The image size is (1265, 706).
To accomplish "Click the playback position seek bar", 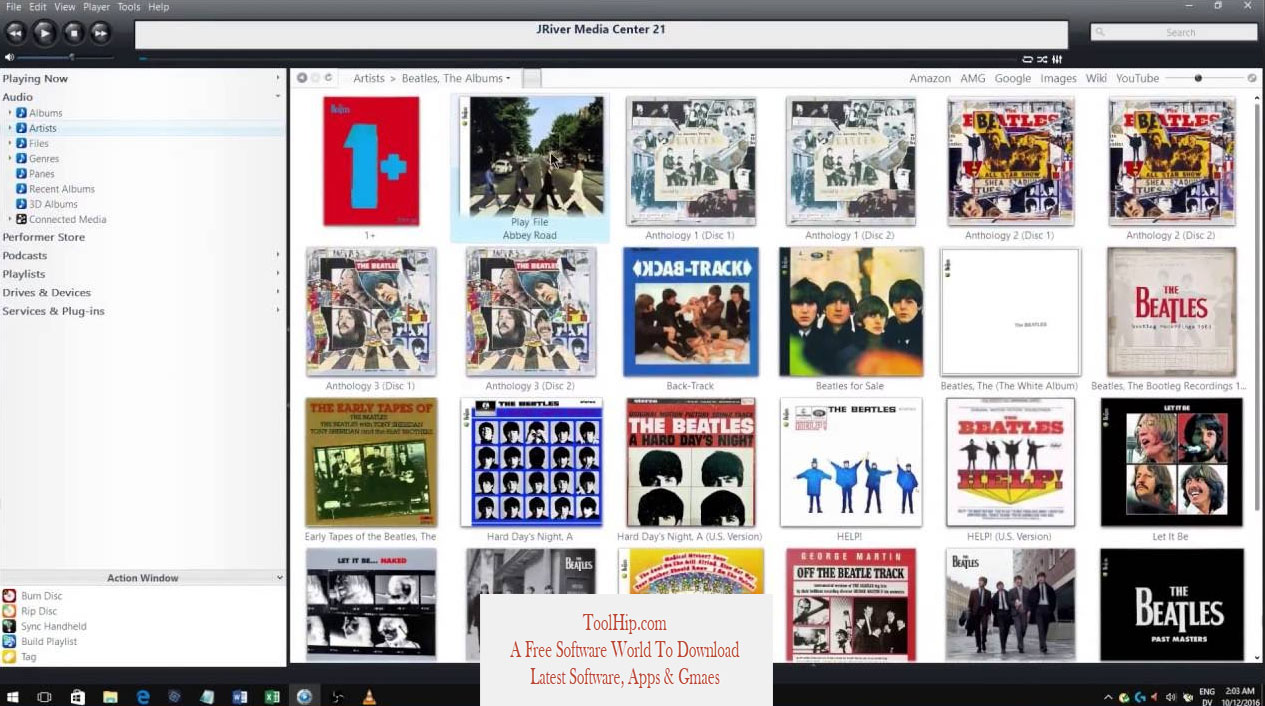I will click(x=578, y=58).
